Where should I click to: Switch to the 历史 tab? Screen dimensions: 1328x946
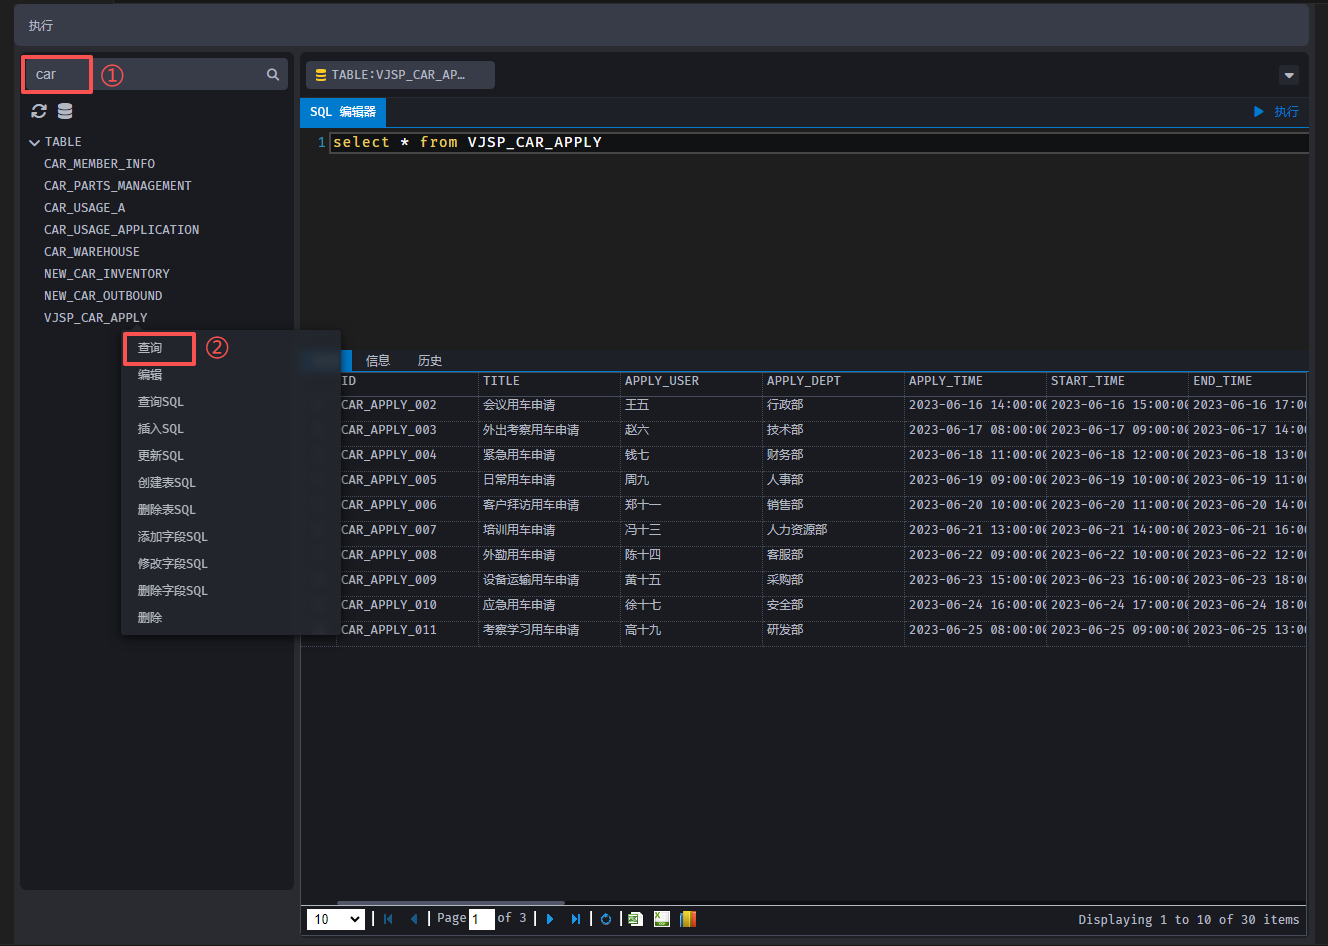[x=430, y=361]
